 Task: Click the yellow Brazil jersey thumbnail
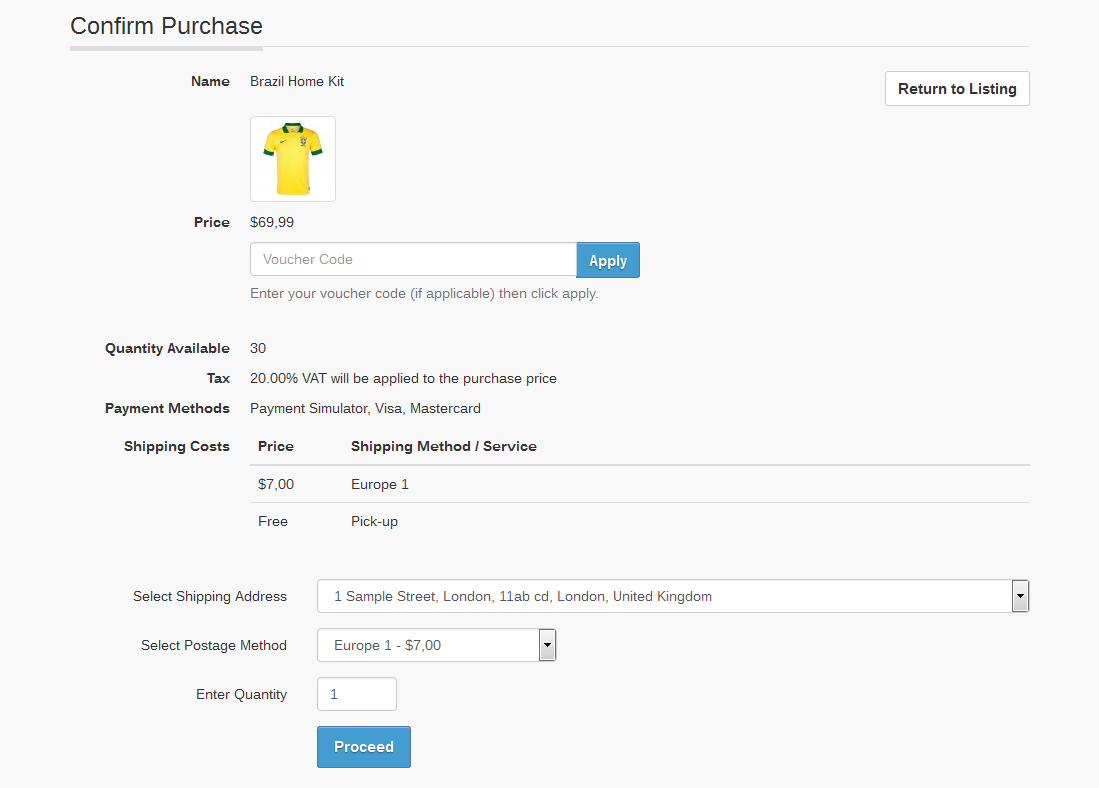pyautogui.click(x=293, y=159)
